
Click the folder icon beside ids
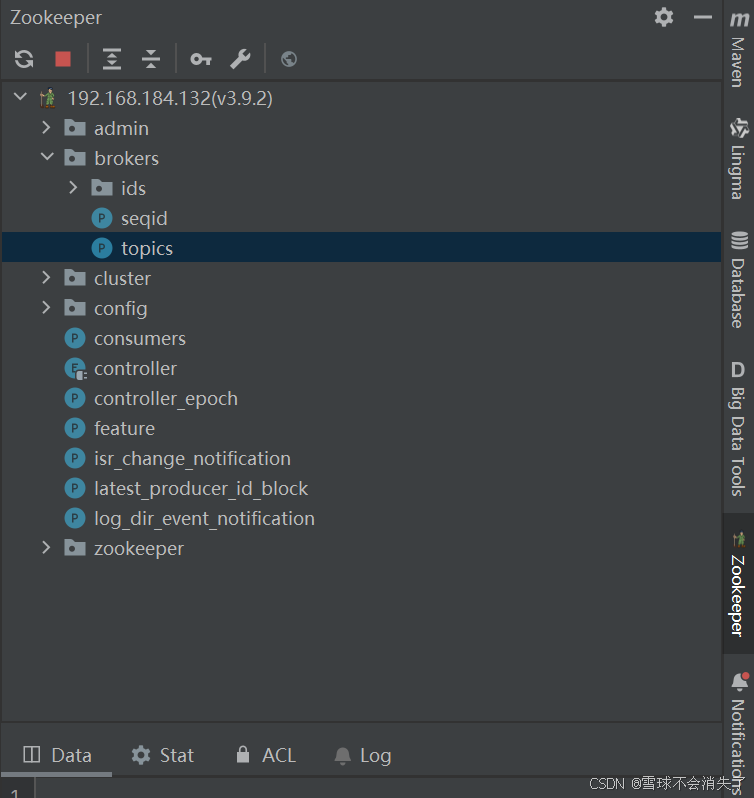point(102,188)
